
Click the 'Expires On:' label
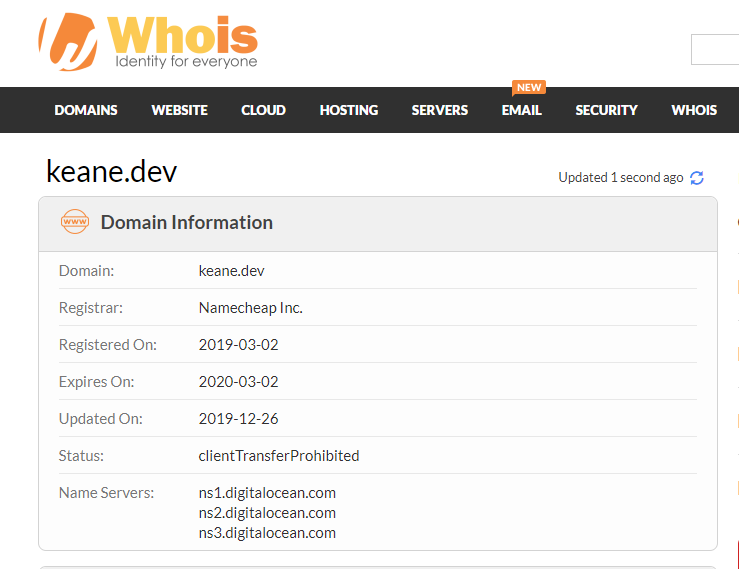point(96,381)
